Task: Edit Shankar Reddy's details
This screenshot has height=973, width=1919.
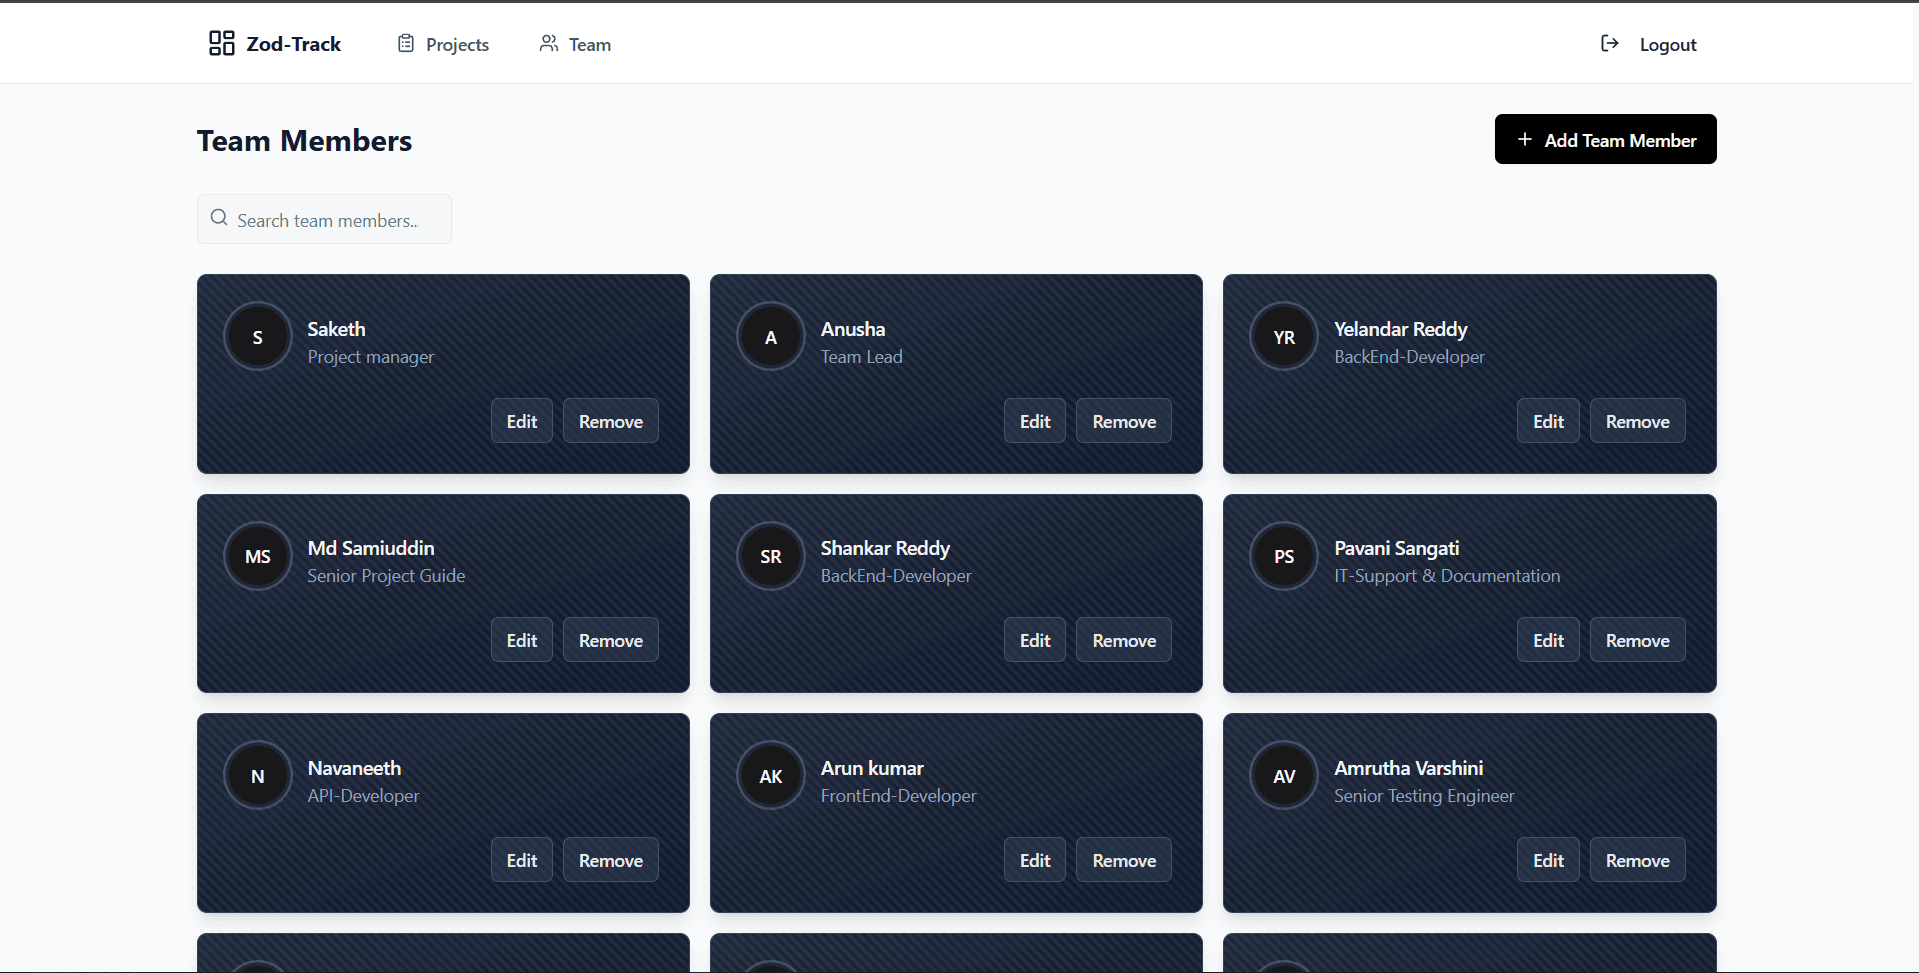Action: (1035, 640)
